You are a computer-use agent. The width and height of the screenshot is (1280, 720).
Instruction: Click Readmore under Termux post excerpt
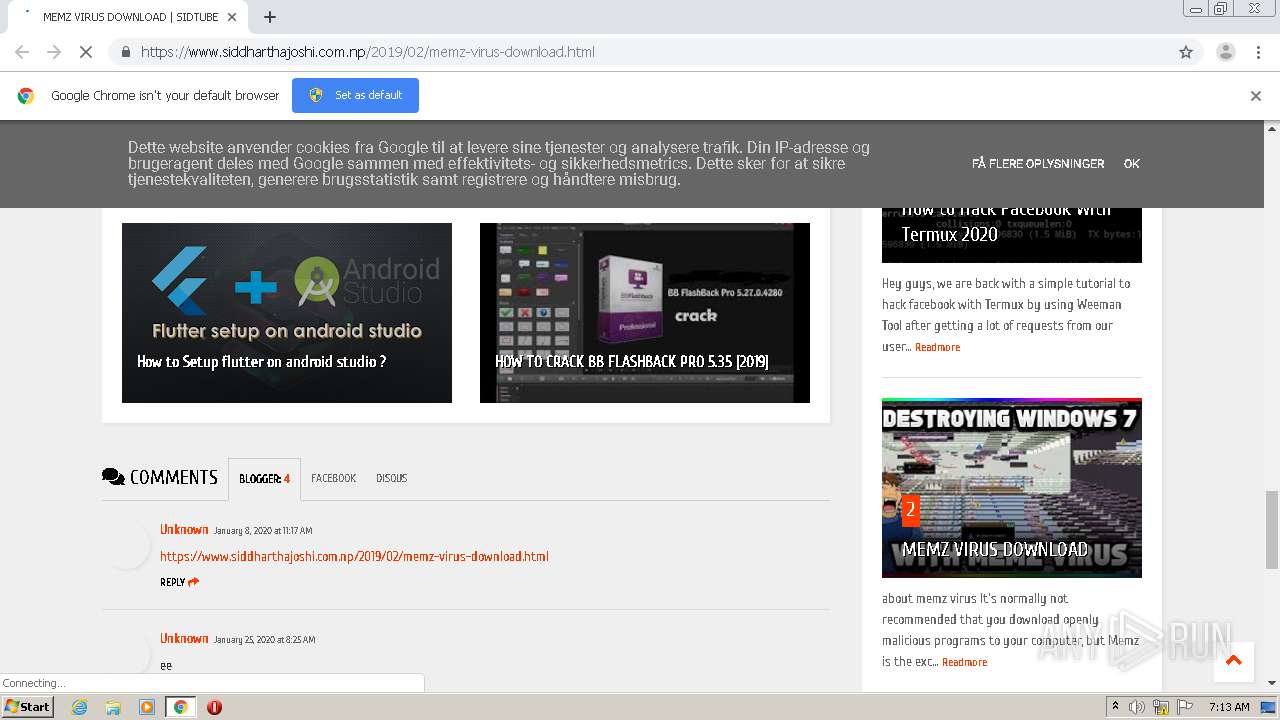click(x=937, y=347)
